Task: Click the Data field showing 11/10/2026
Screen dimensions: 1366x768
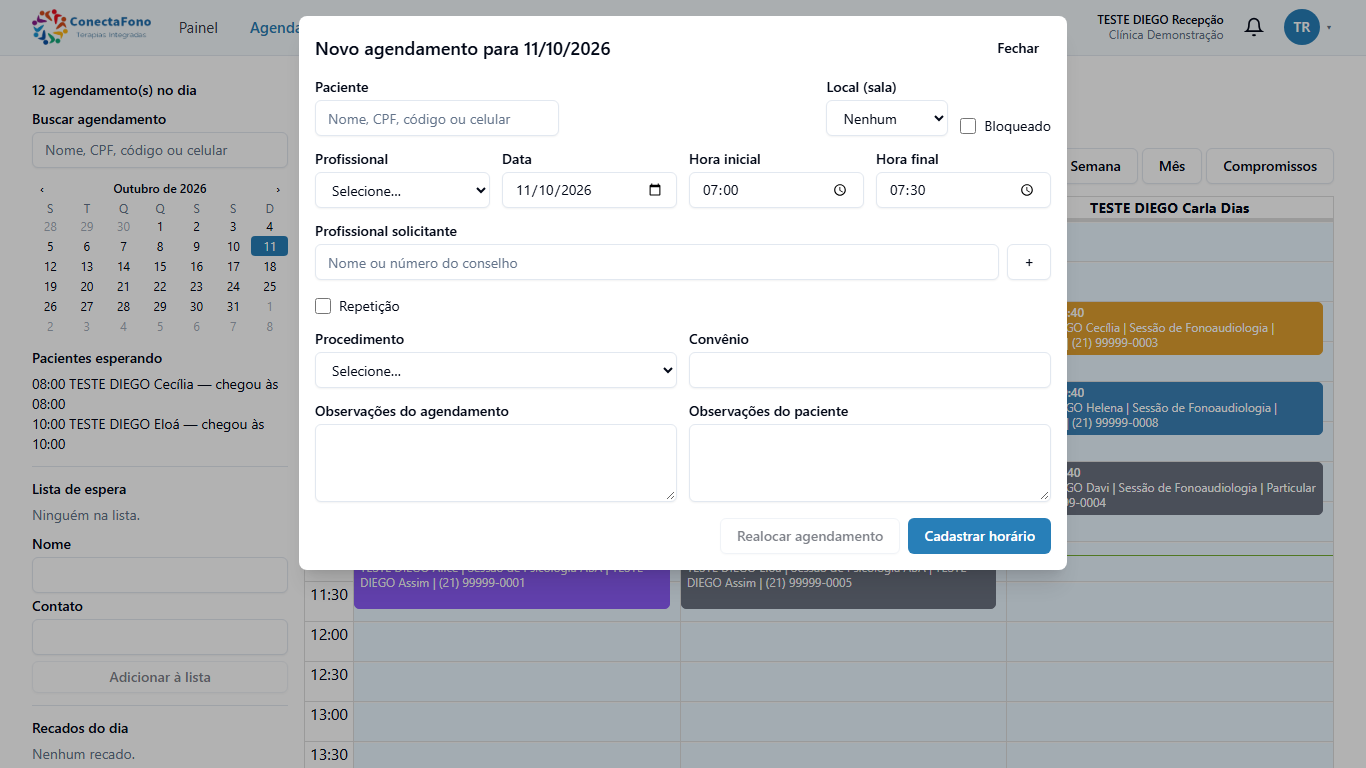Action: 589,190
